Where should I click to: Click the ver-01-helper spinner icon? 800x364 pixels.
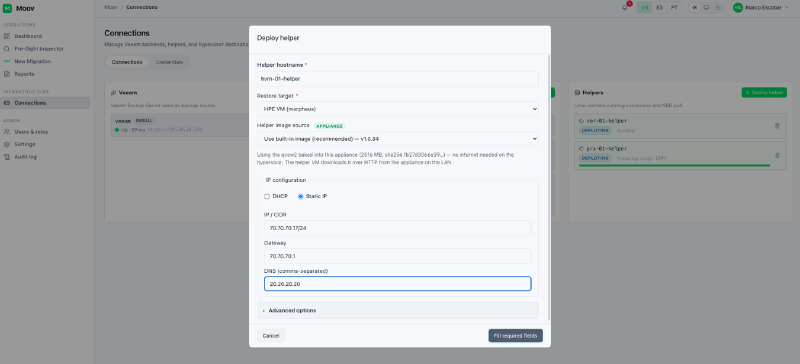[x=581, y=121]
